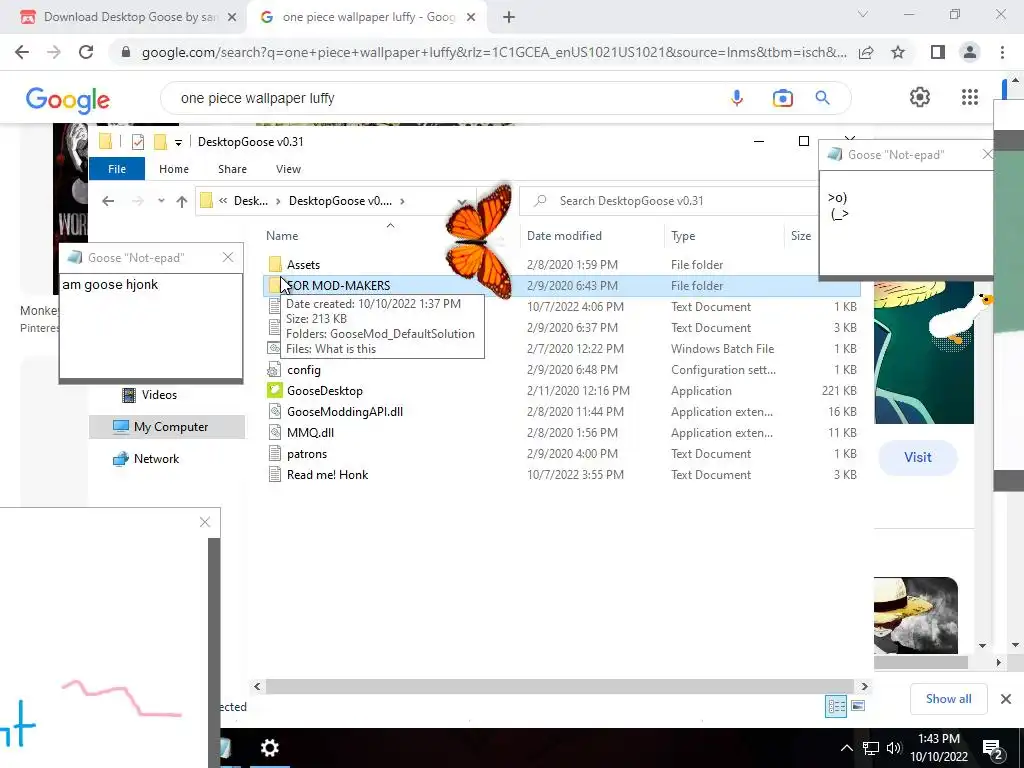Close the Download Desktop Goose tab
This screenshot has width=1024, height=768.
[232, 18]
